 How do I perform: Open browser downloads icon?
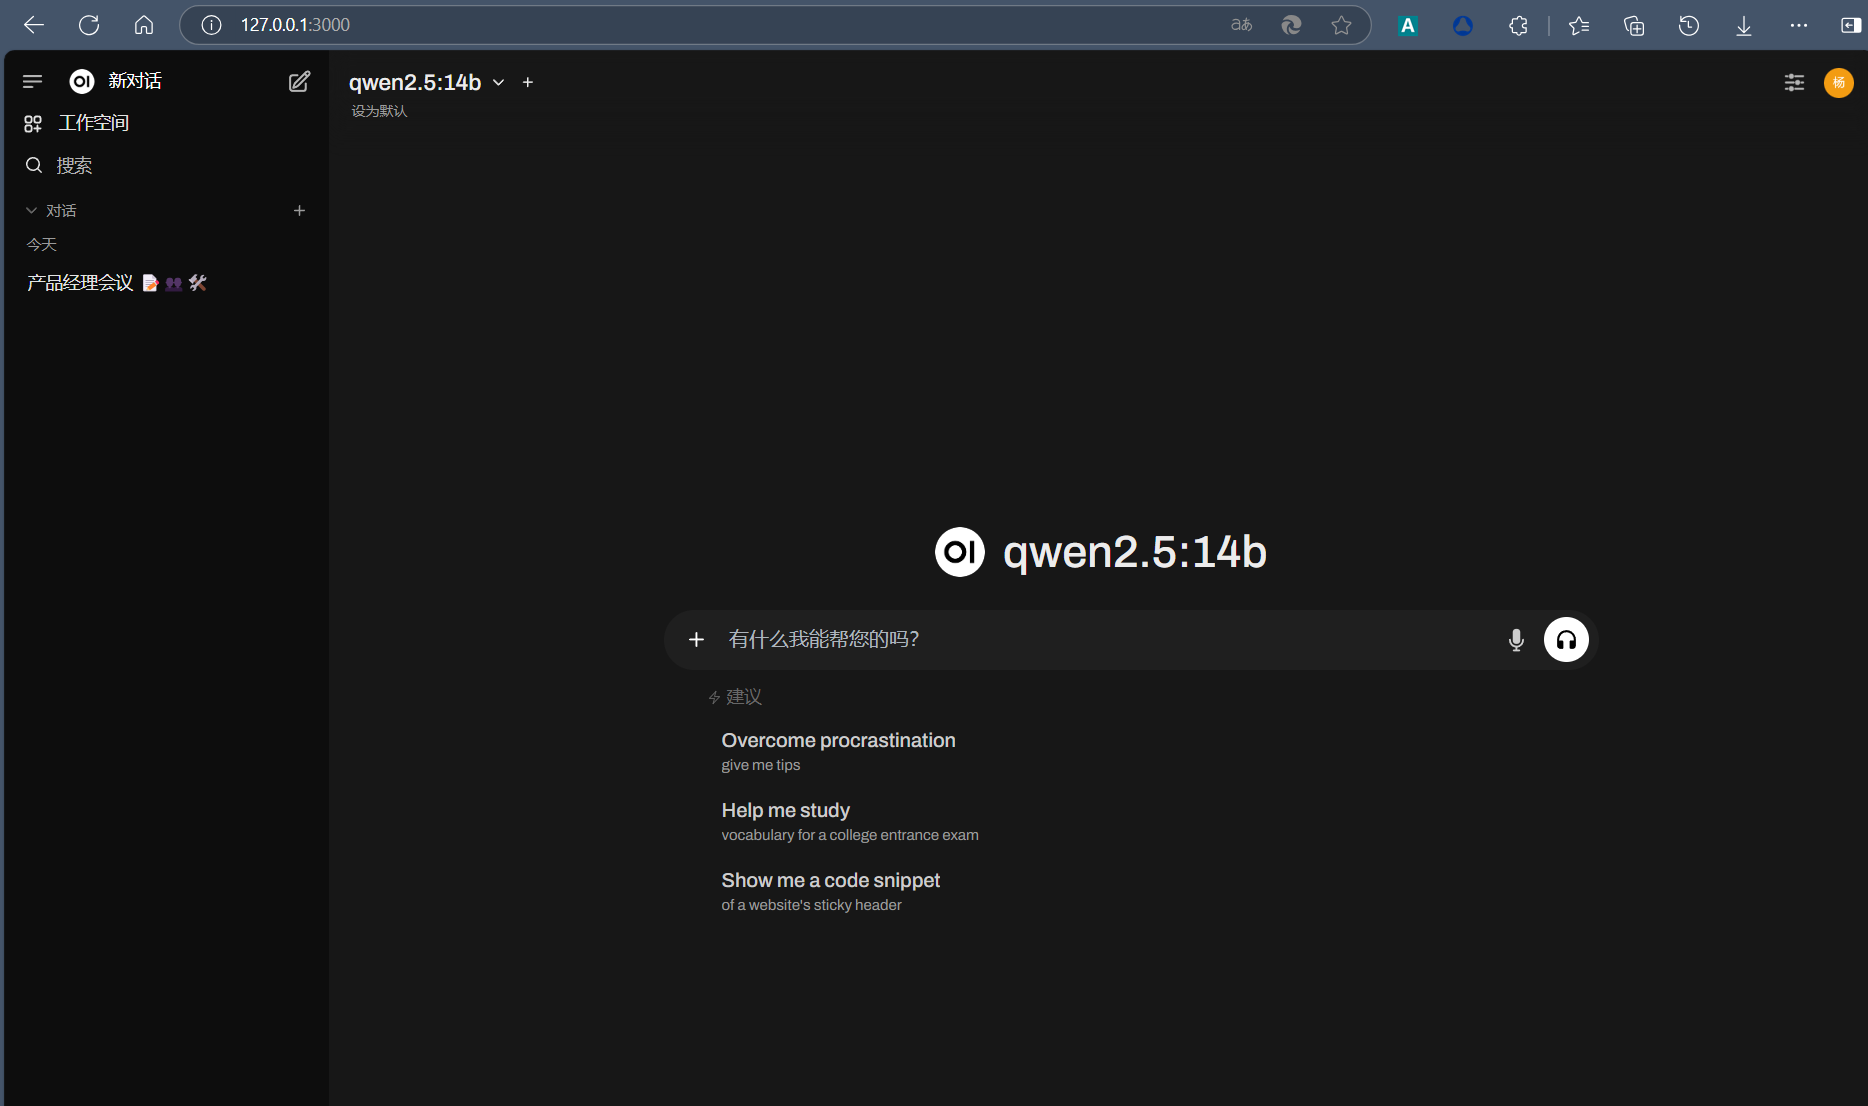[1744, 25]
